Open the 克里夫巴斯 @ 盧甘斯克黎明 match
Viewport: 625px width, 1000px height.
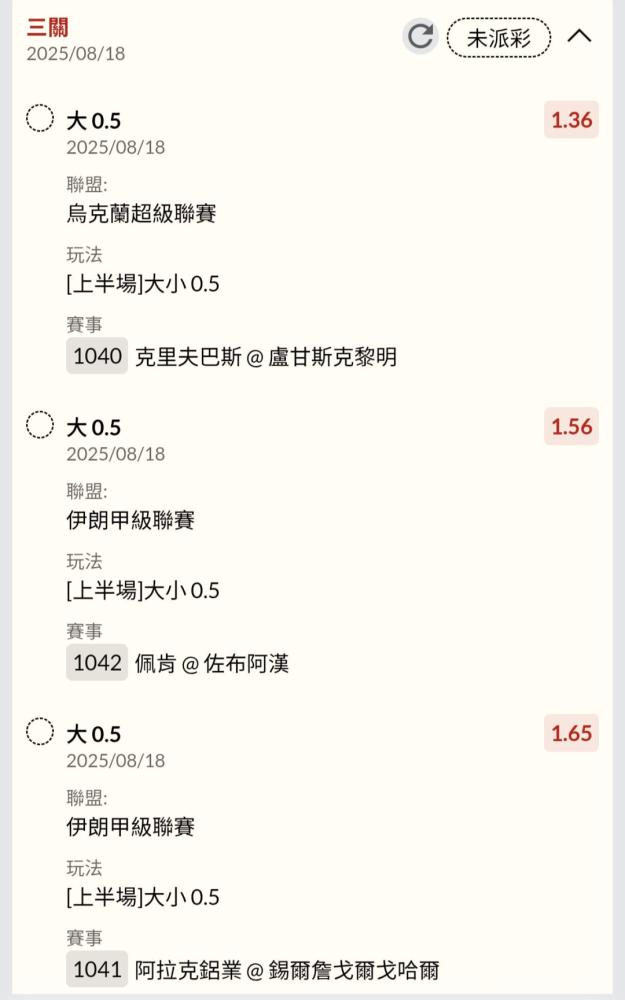[265, 357]
